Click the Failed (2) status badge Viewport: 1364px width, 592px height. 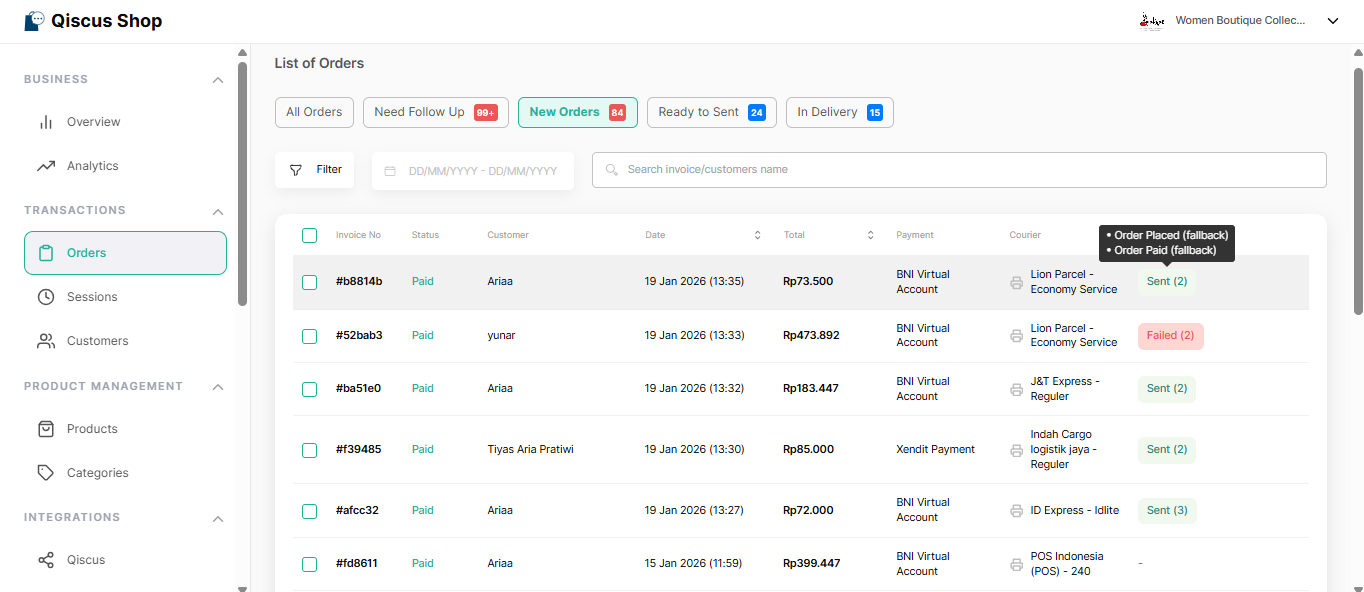coord(1170,336)
